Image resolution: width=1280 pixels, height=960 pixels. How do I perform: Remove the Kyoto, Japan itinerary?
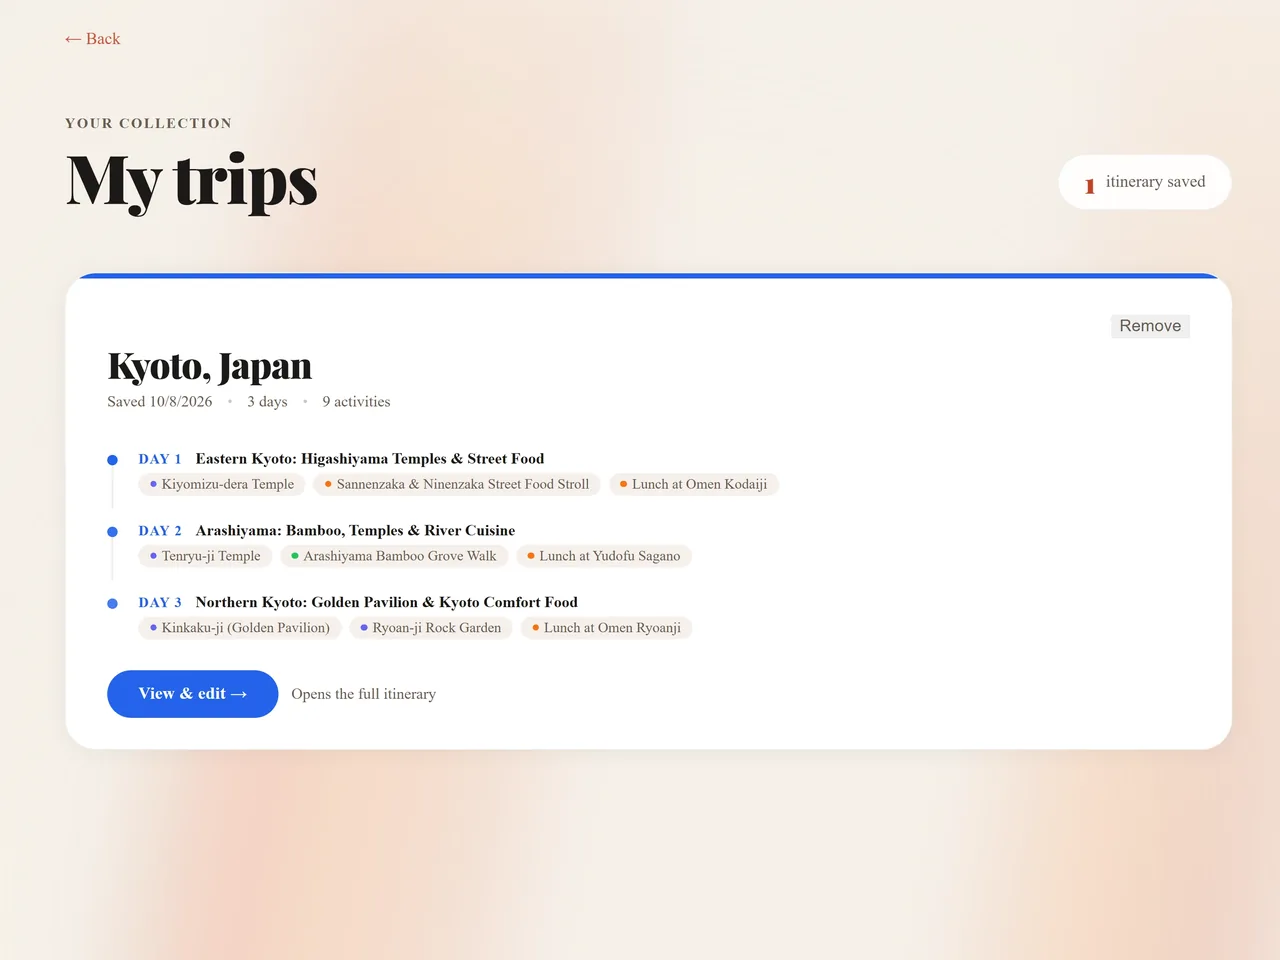coord(1150,326)
